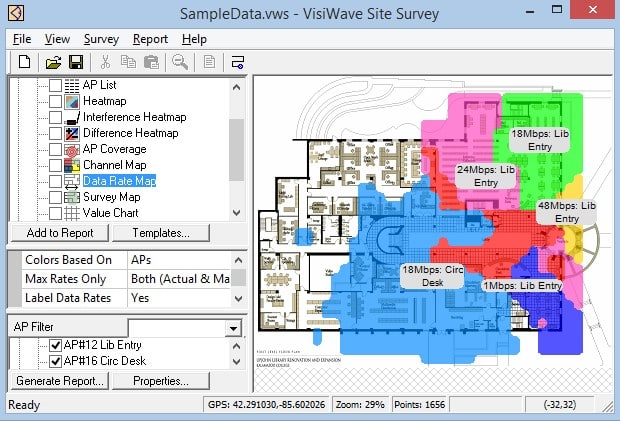
Task: Check the AP Coverage checkbox
Action: (55, 149)
